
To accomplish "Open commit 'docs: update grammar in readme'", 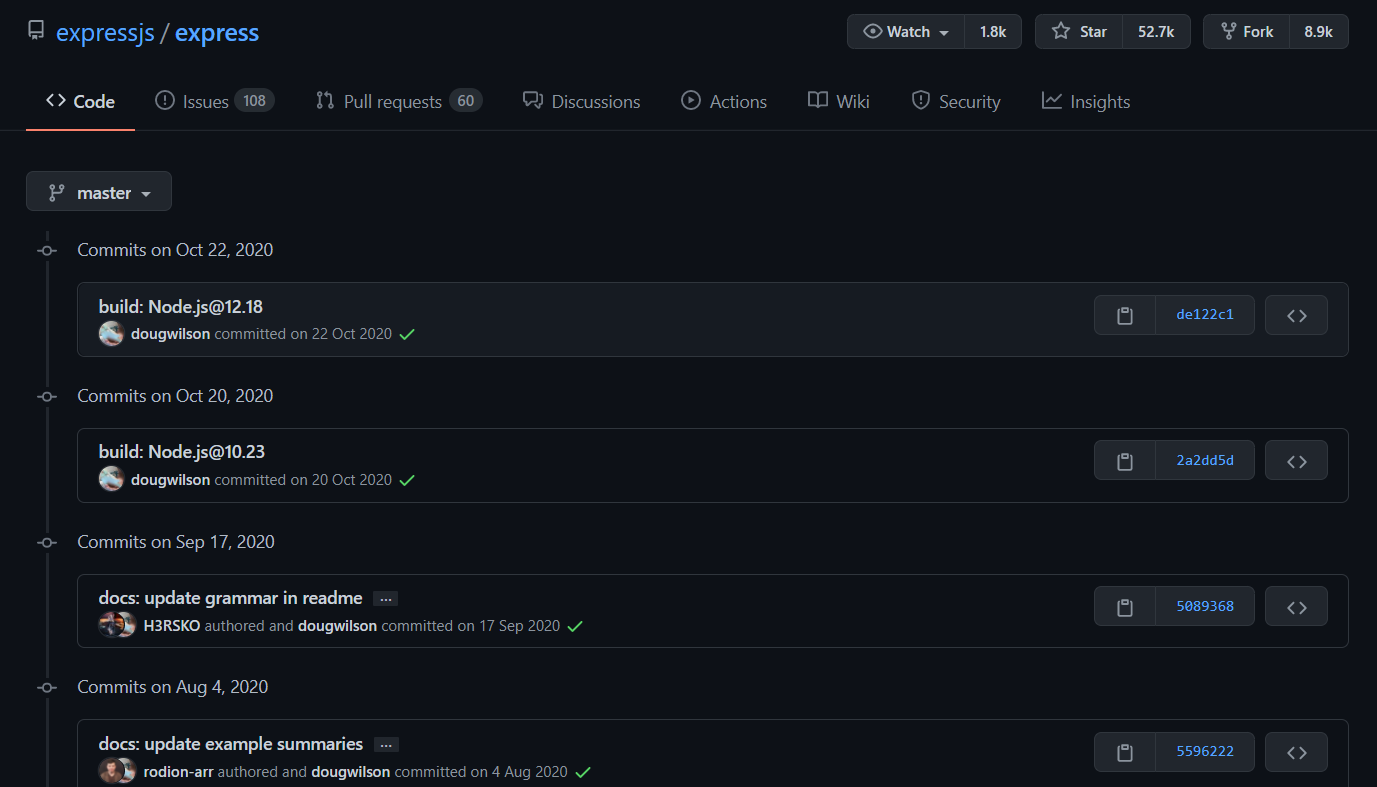I will (231, 598).
